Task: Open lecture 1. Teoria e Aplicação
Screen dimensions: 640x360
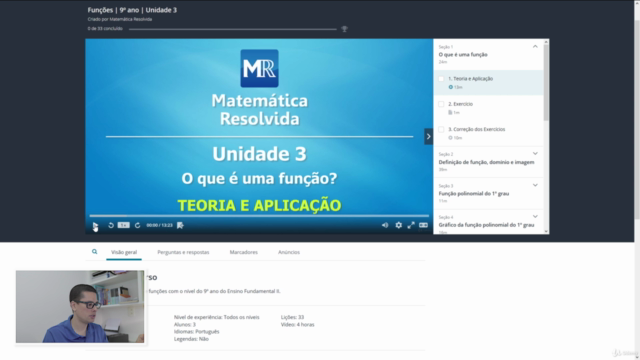Action: 489,82
